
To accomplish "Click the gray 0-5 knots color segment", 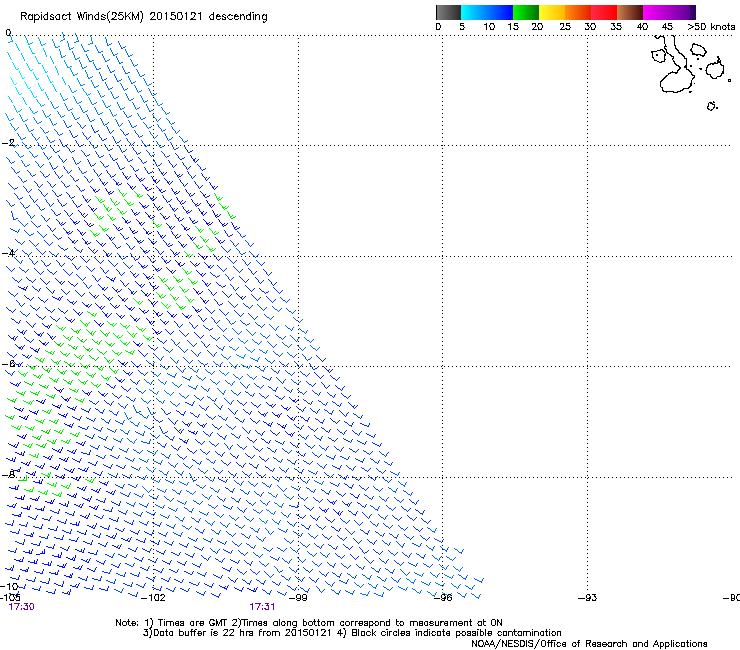I will pyautogui.click(x=448, y=12).
